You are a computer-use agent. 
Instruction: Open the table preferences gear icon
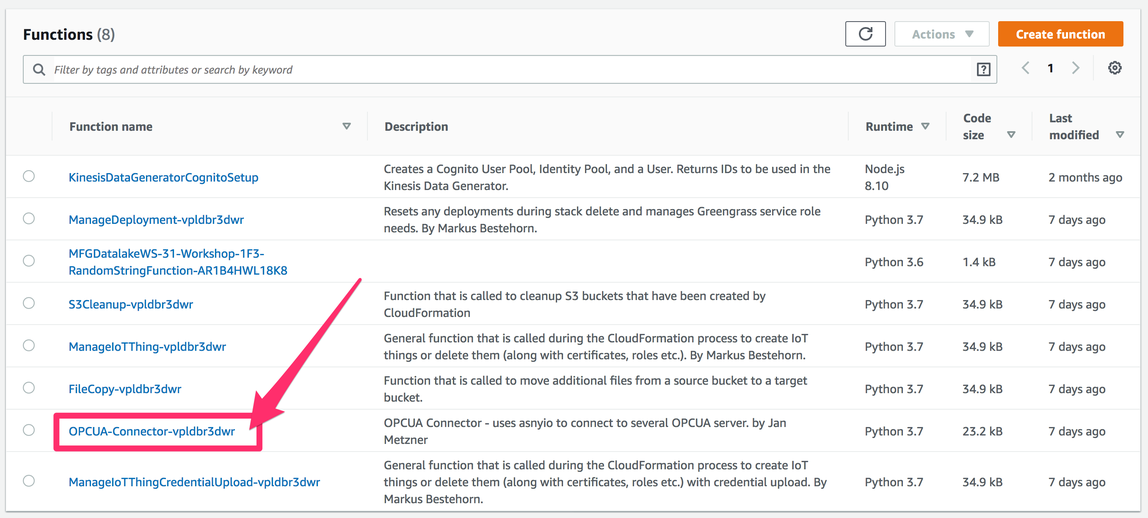[x=1114, y=68]
